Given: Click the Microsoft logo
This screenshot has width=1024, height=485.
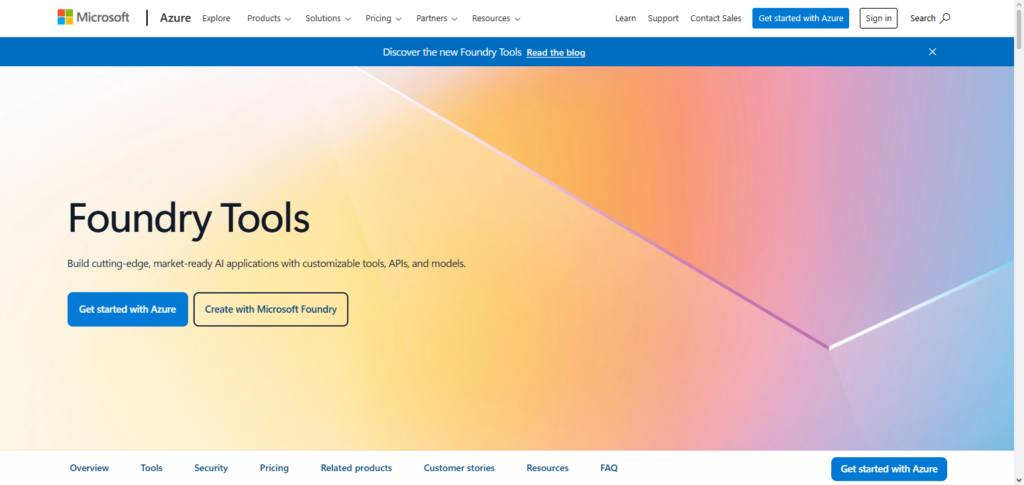Looking at the screenshot, I should tap(93, 18).
